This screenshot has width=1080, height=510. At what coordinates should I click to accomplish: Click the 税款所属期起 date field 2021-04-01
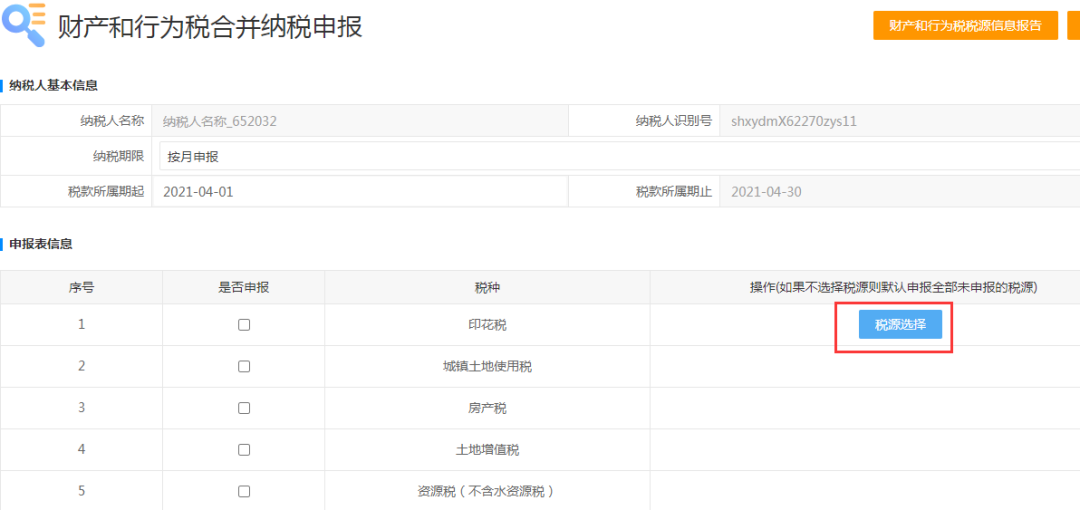click(x=360, y=192)
